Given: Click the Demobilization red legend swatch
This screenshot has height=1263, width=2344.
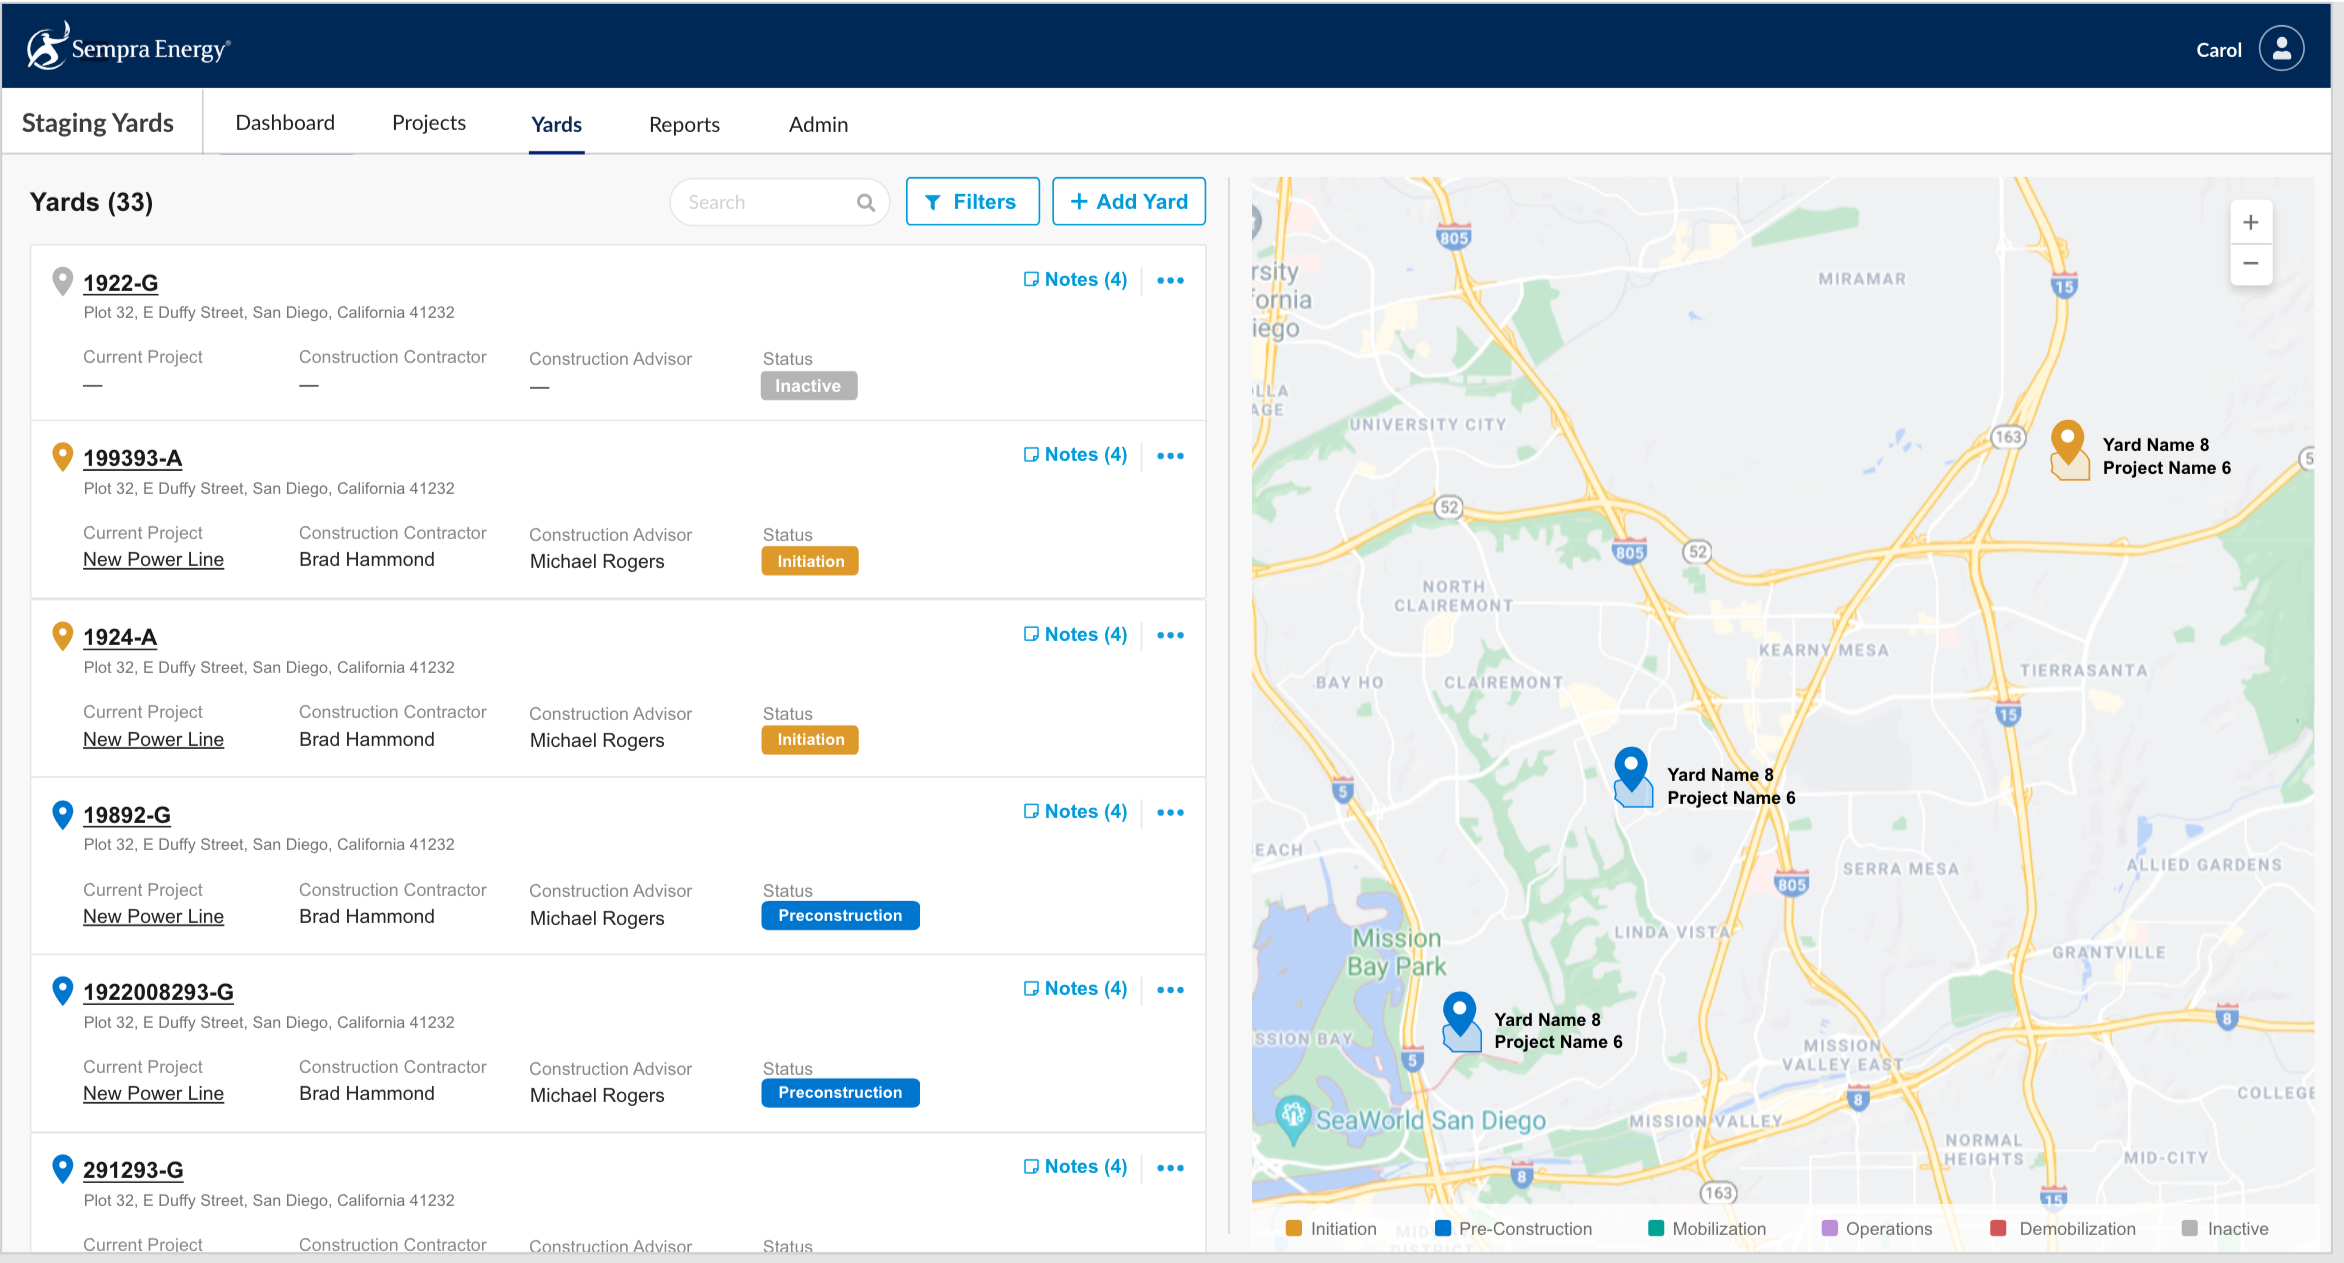Looking at the screenshot, I should (1998, 1229).
